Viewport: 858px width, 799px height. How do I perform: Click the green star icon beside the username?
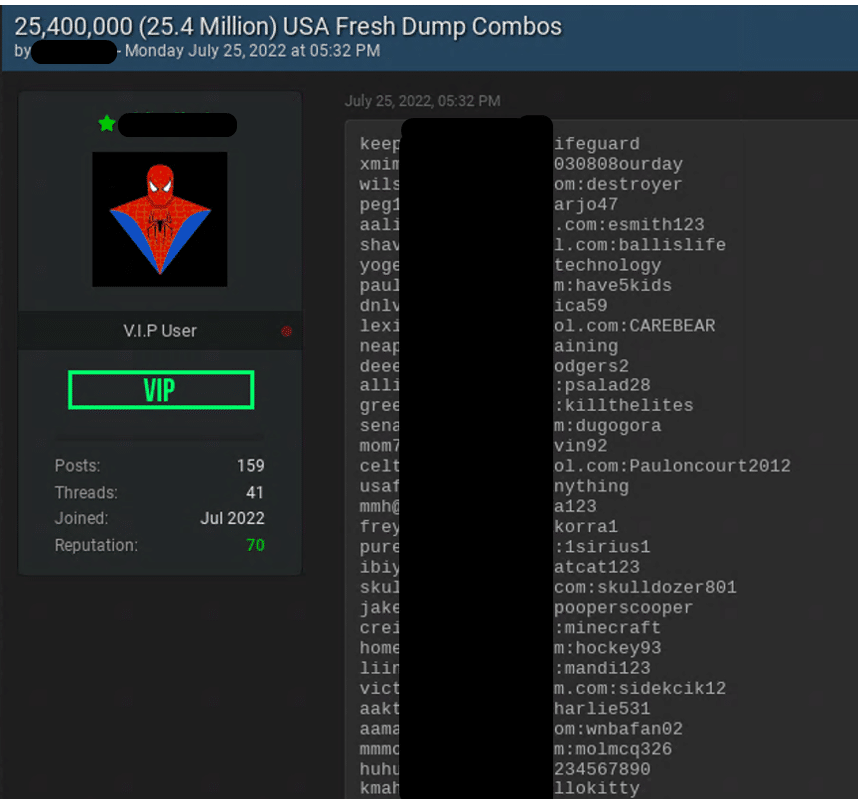pyautogui.click(x=107, y=124)
